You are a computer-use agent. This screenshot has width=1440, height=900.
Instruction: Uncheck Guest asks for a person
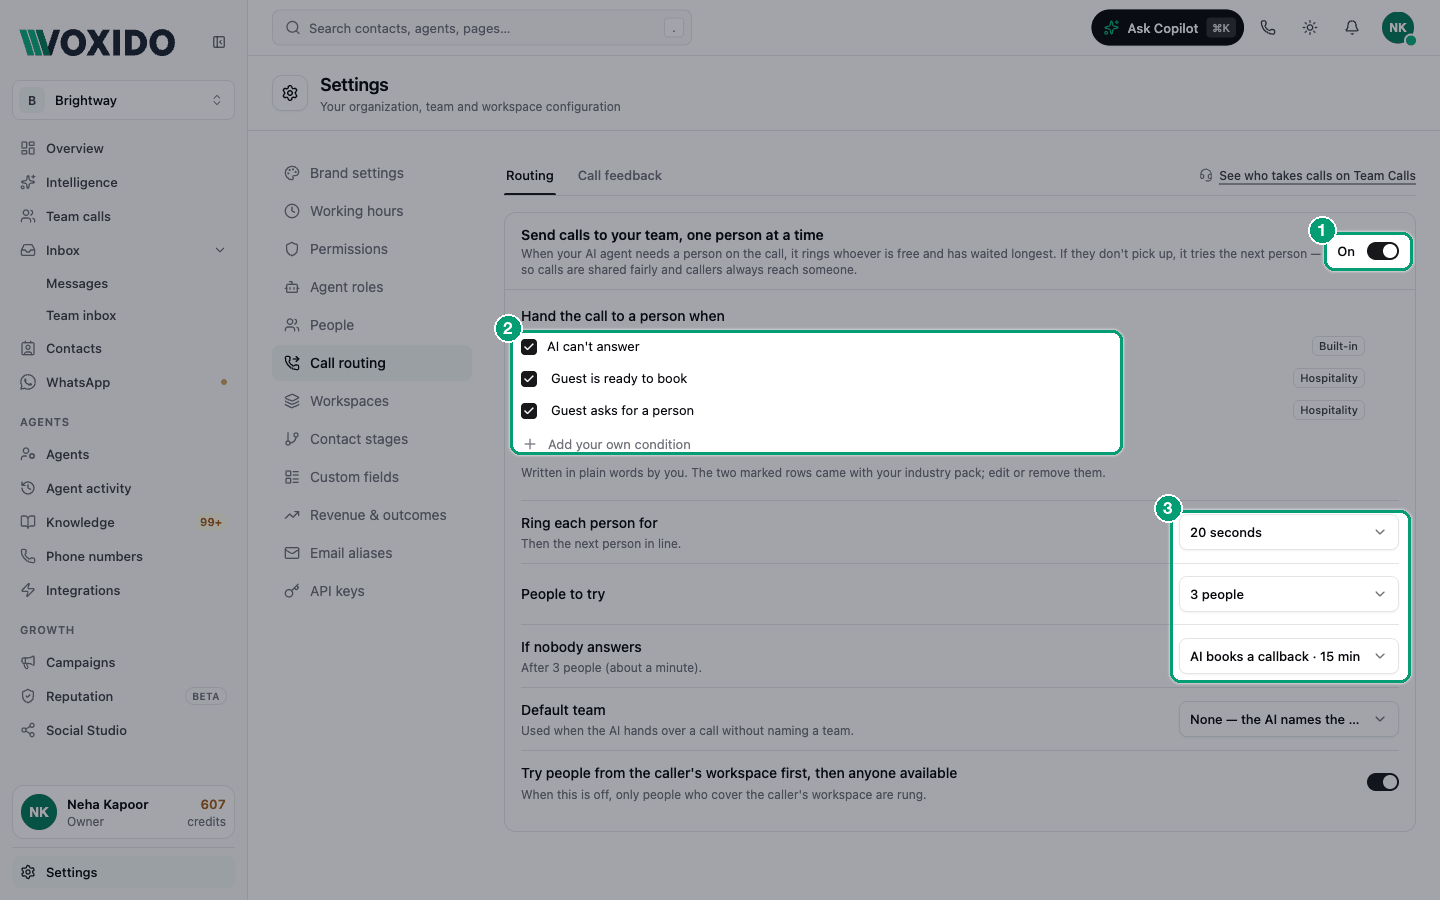[529, 411]
